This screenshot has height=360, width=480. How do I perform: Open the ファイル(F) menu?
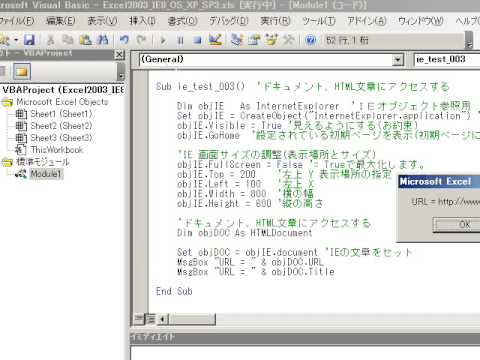(17, 21)
